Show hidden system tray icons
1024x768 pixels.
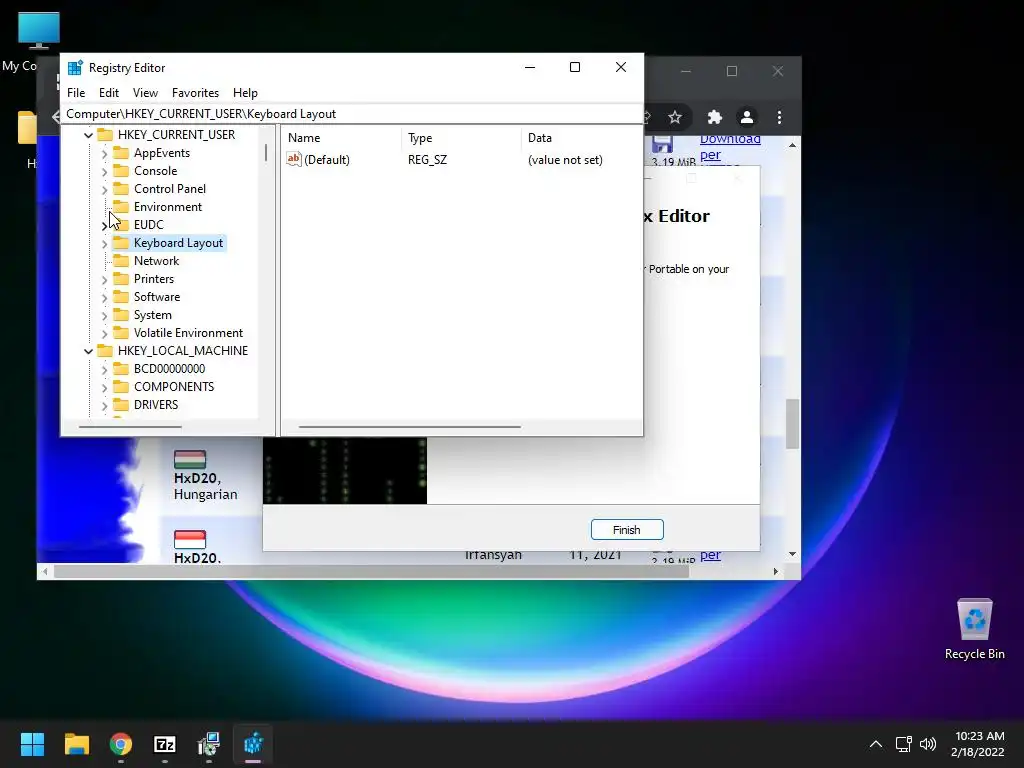tap(876, 744)
